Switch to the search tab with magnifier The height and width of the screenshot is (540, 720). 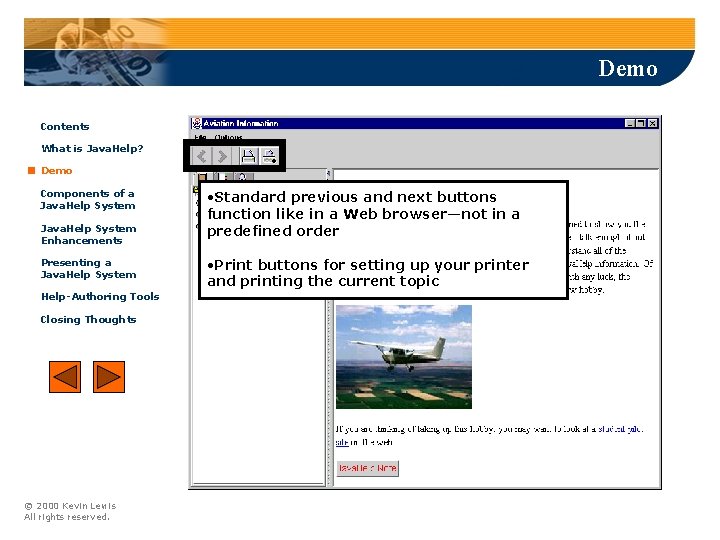coord(243,177)
